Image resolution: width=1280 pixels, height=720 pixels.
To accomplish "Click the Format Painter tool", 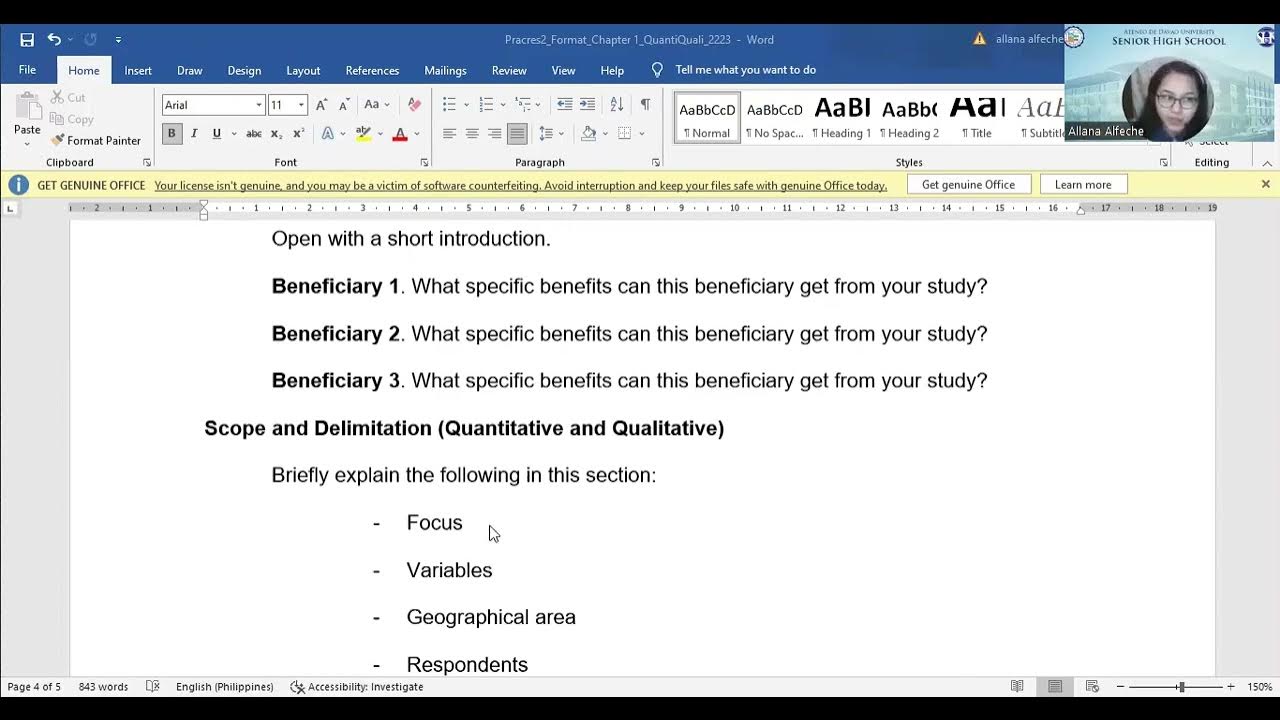I will [96, 141].
